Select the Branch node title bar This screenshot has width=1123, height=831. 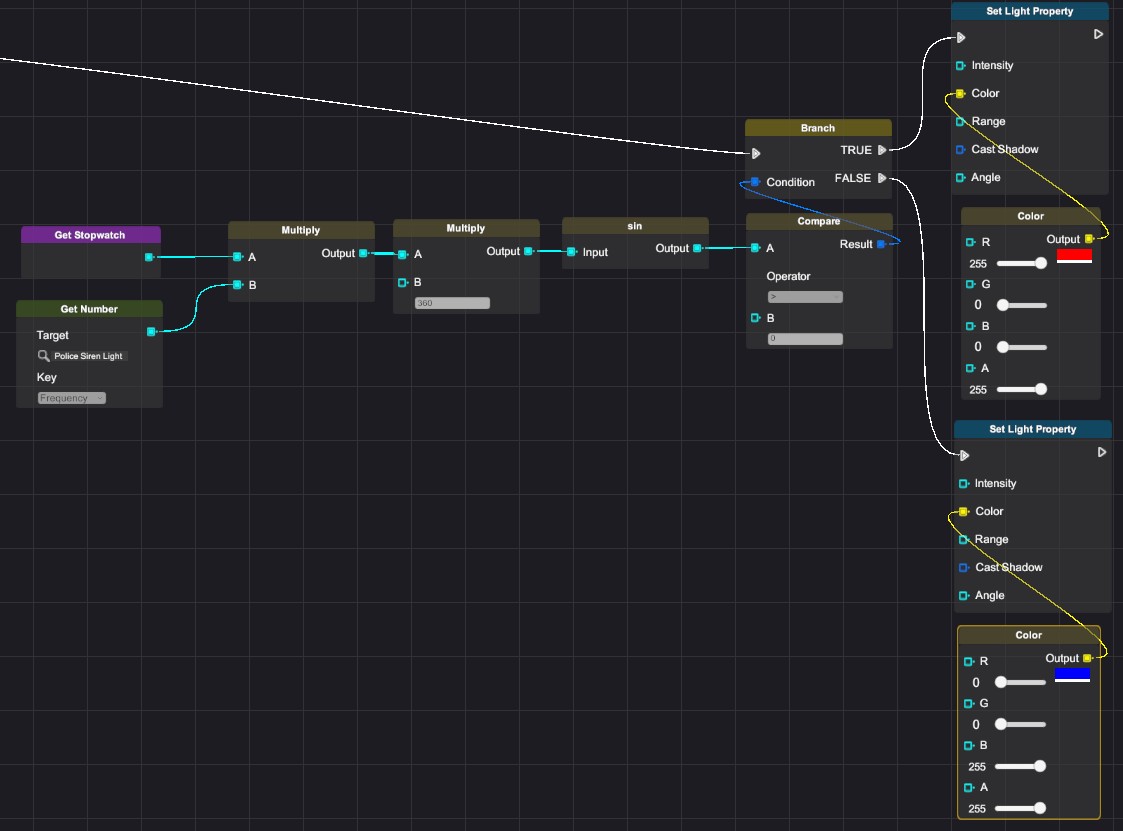point(818,128)
